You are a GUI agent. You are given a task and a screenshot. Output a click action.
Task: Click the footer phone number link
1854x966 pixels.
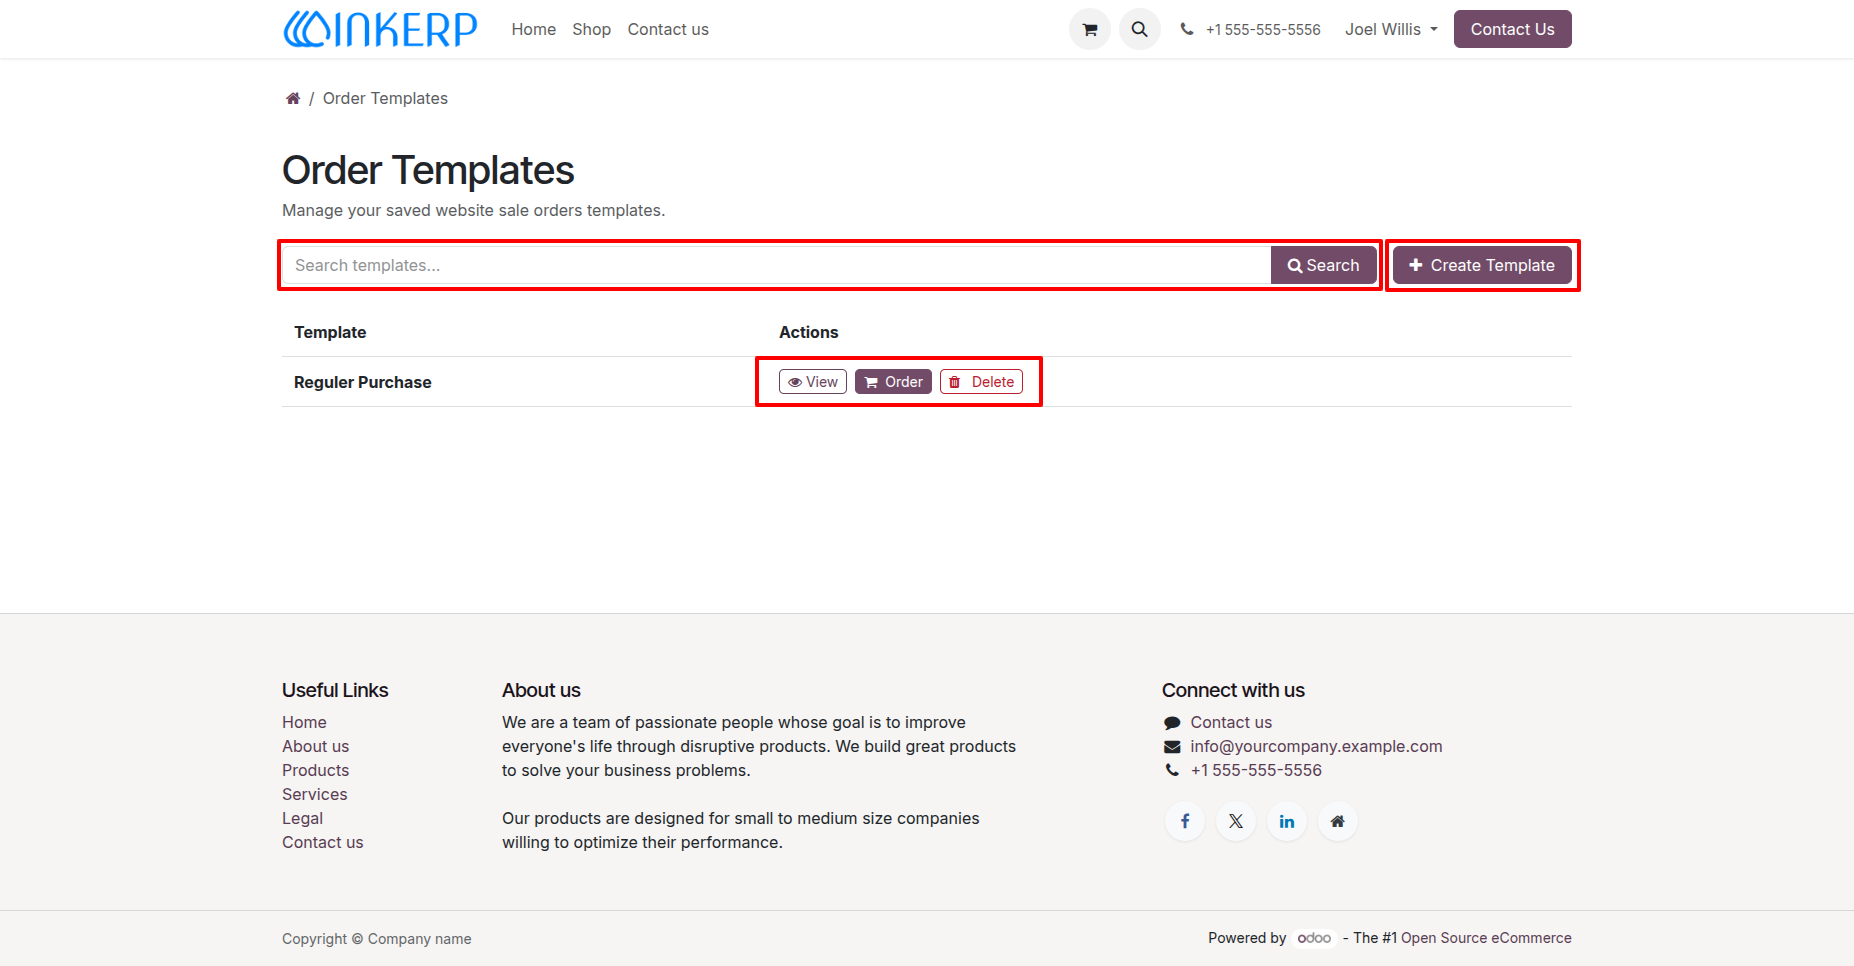pos(1256,770)
